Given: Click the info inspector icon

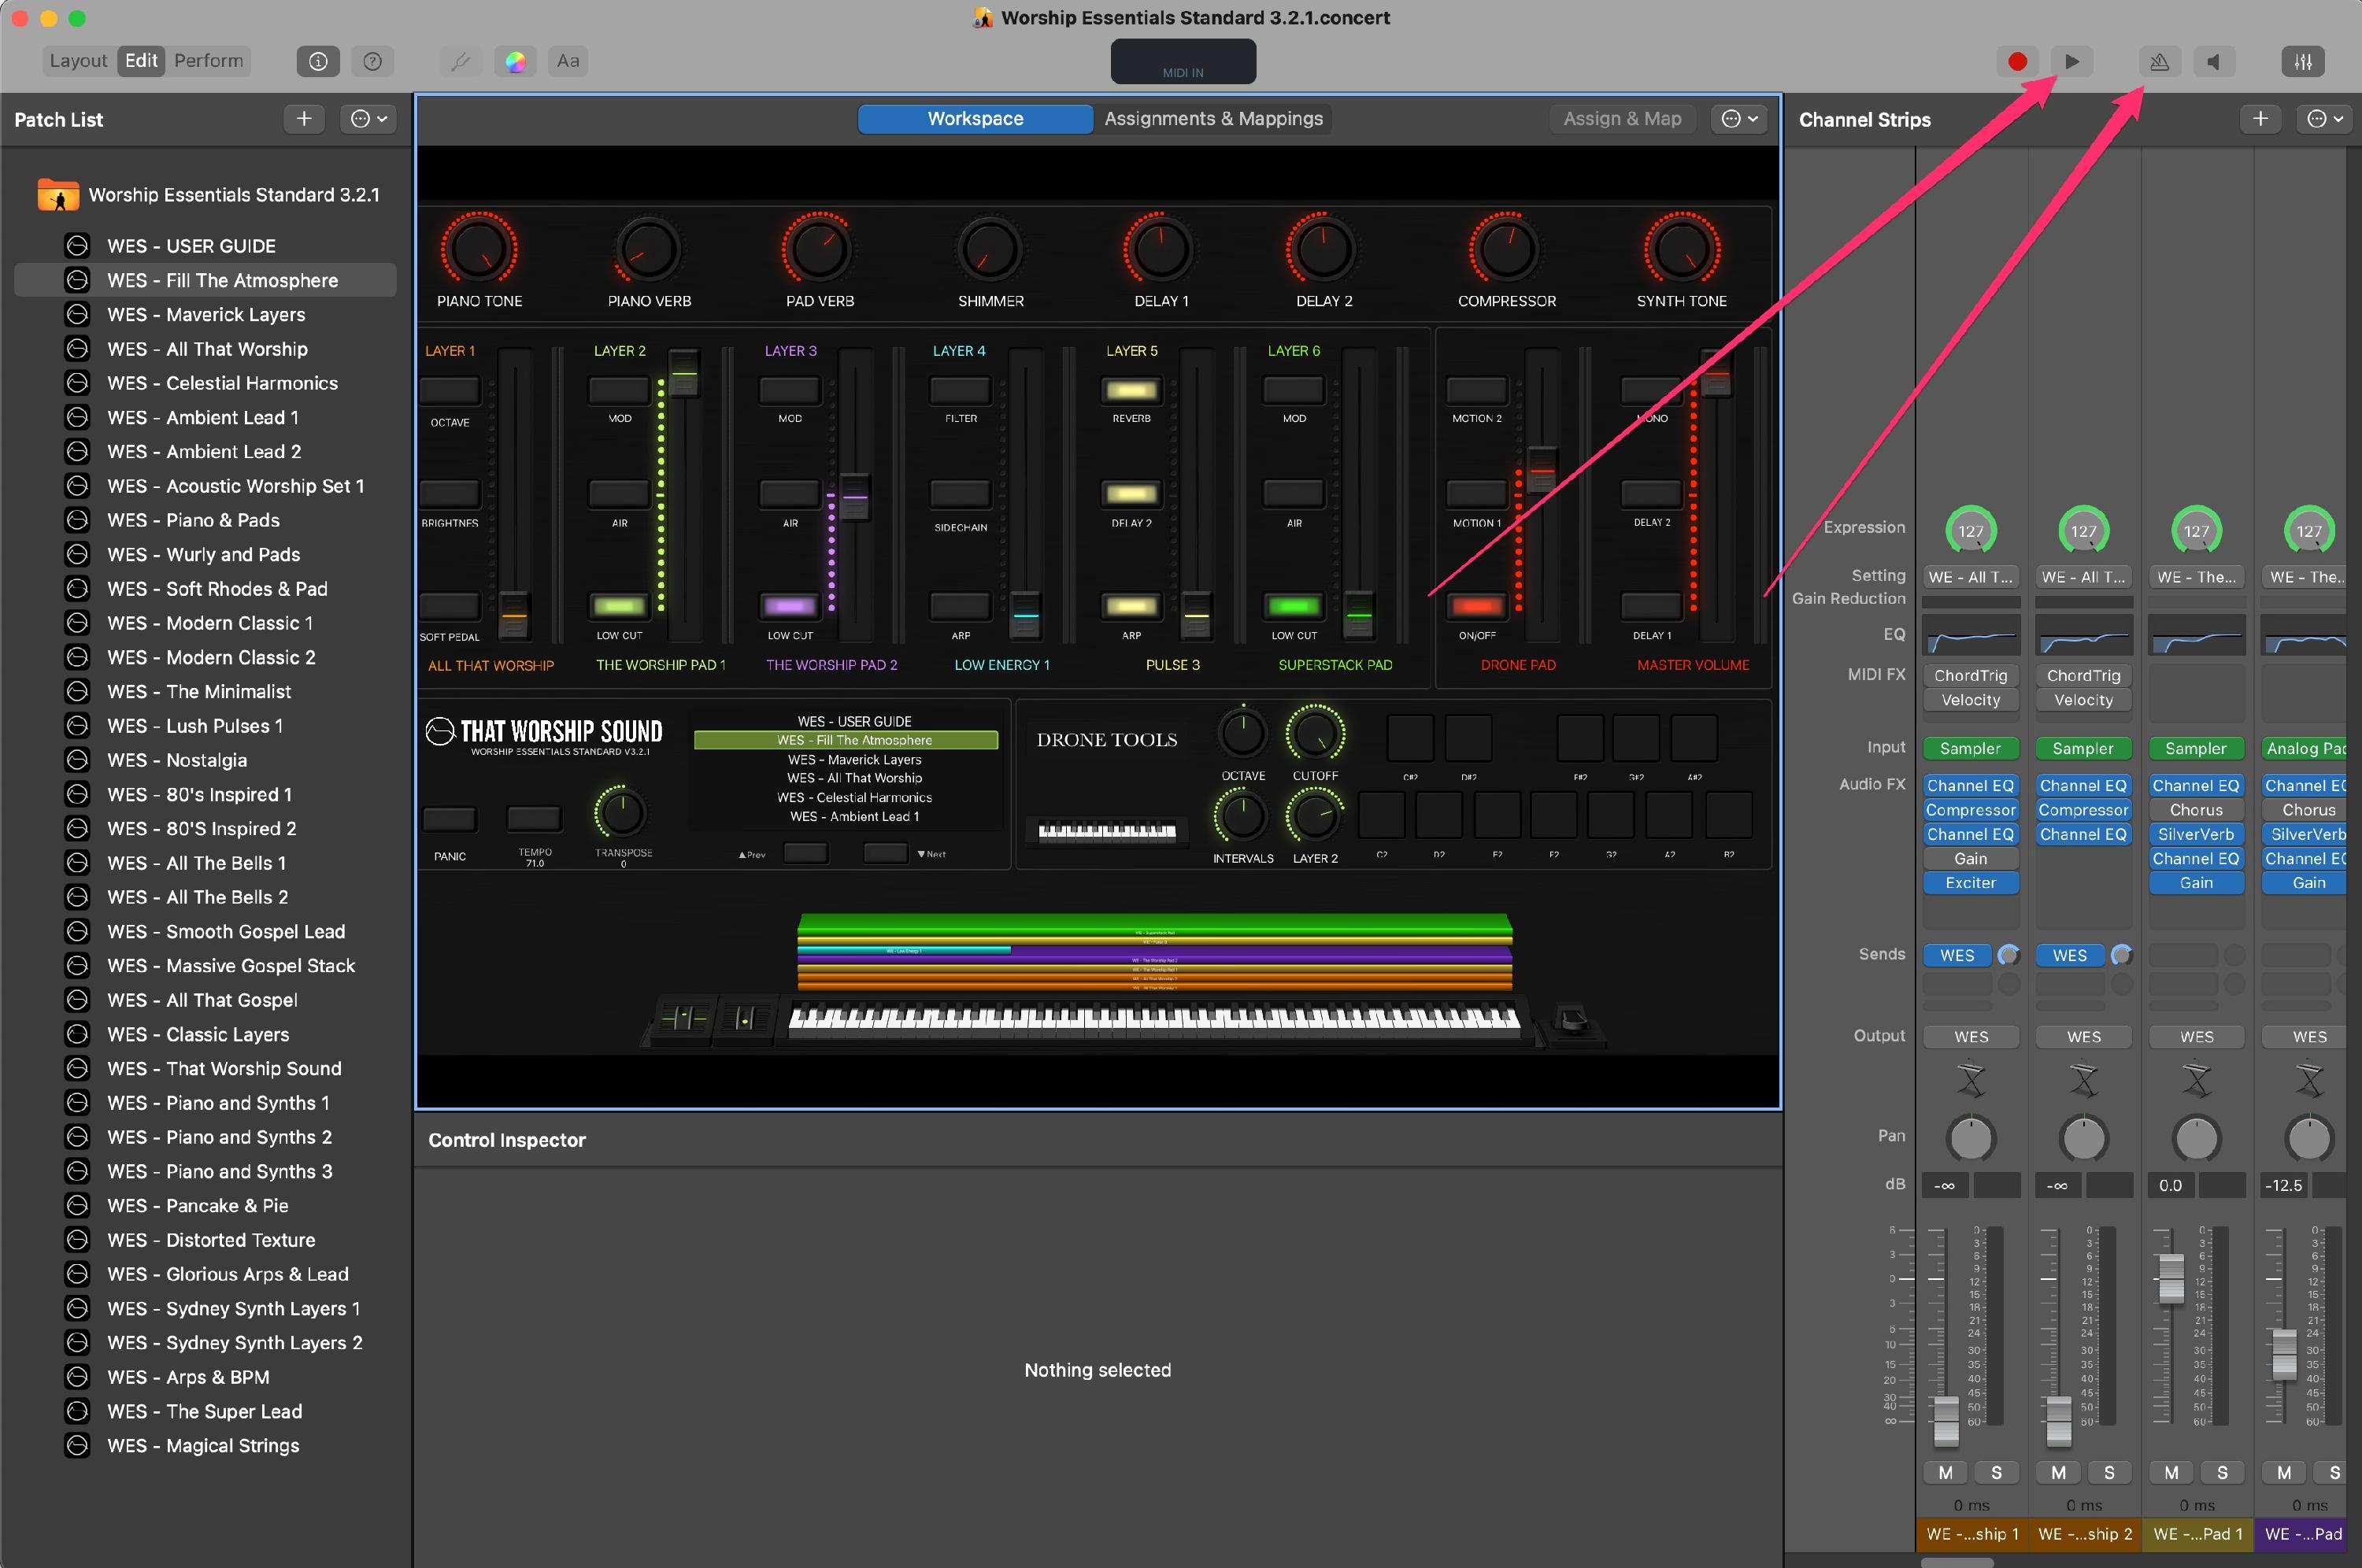Looking at the screenshot, I should click(318, 61).
